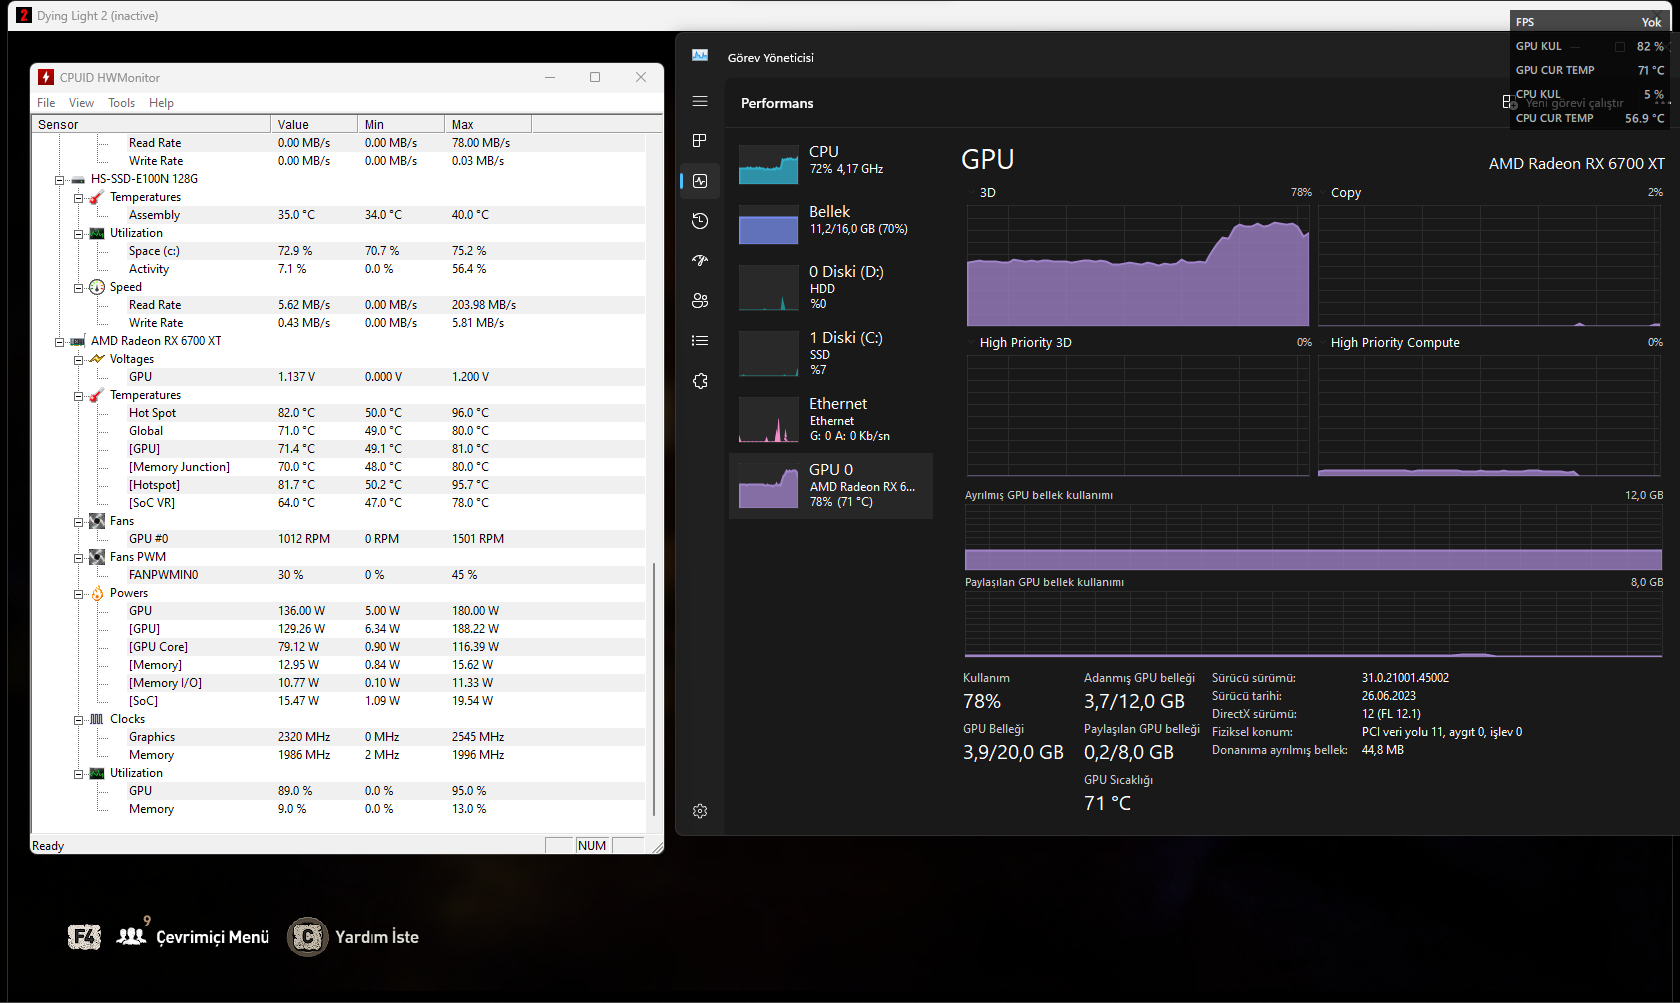
Task: Click the Fans icon in HWMonitor tree
Action: pos(97,521)
